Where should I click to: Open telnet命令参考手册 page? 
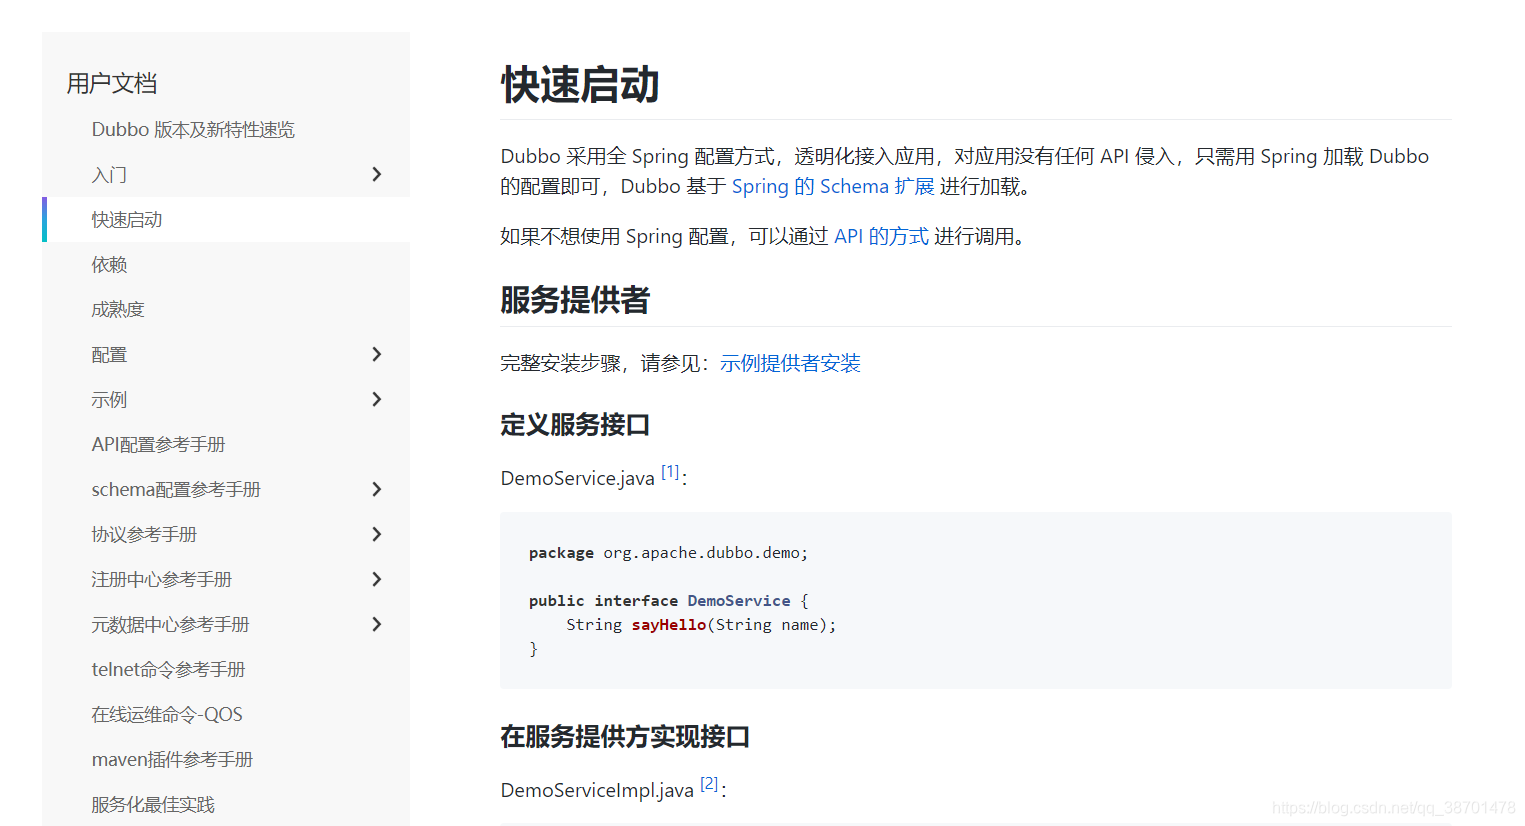click(x=168, y=670)
